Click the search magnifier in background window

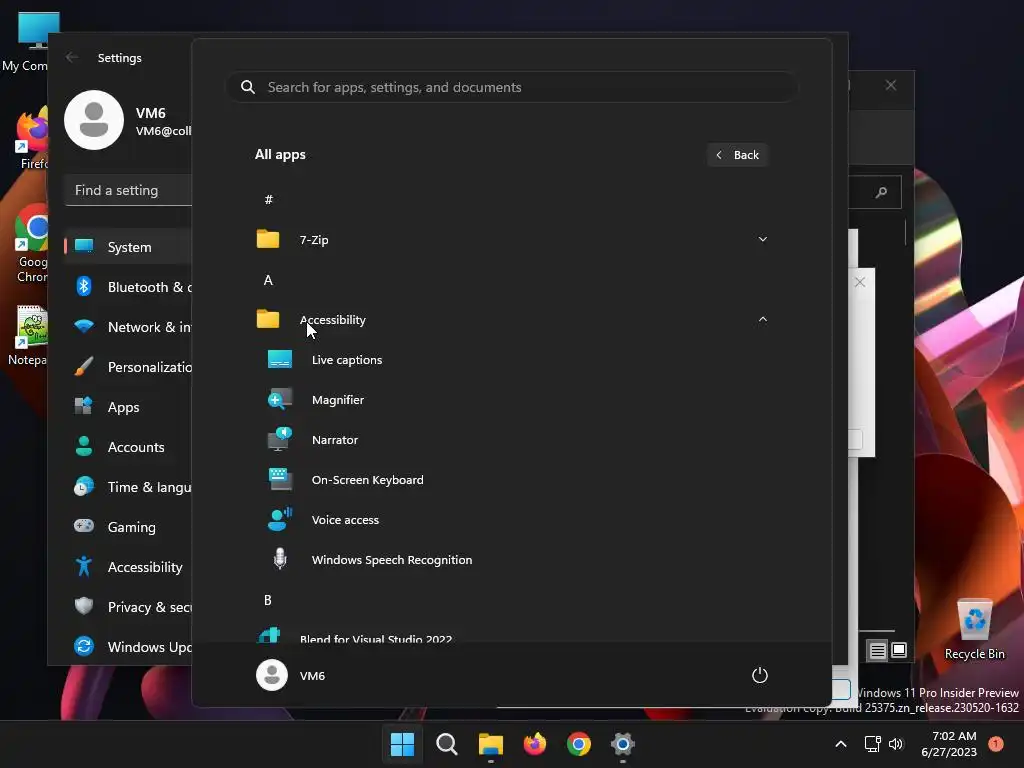tap(881, 192)
